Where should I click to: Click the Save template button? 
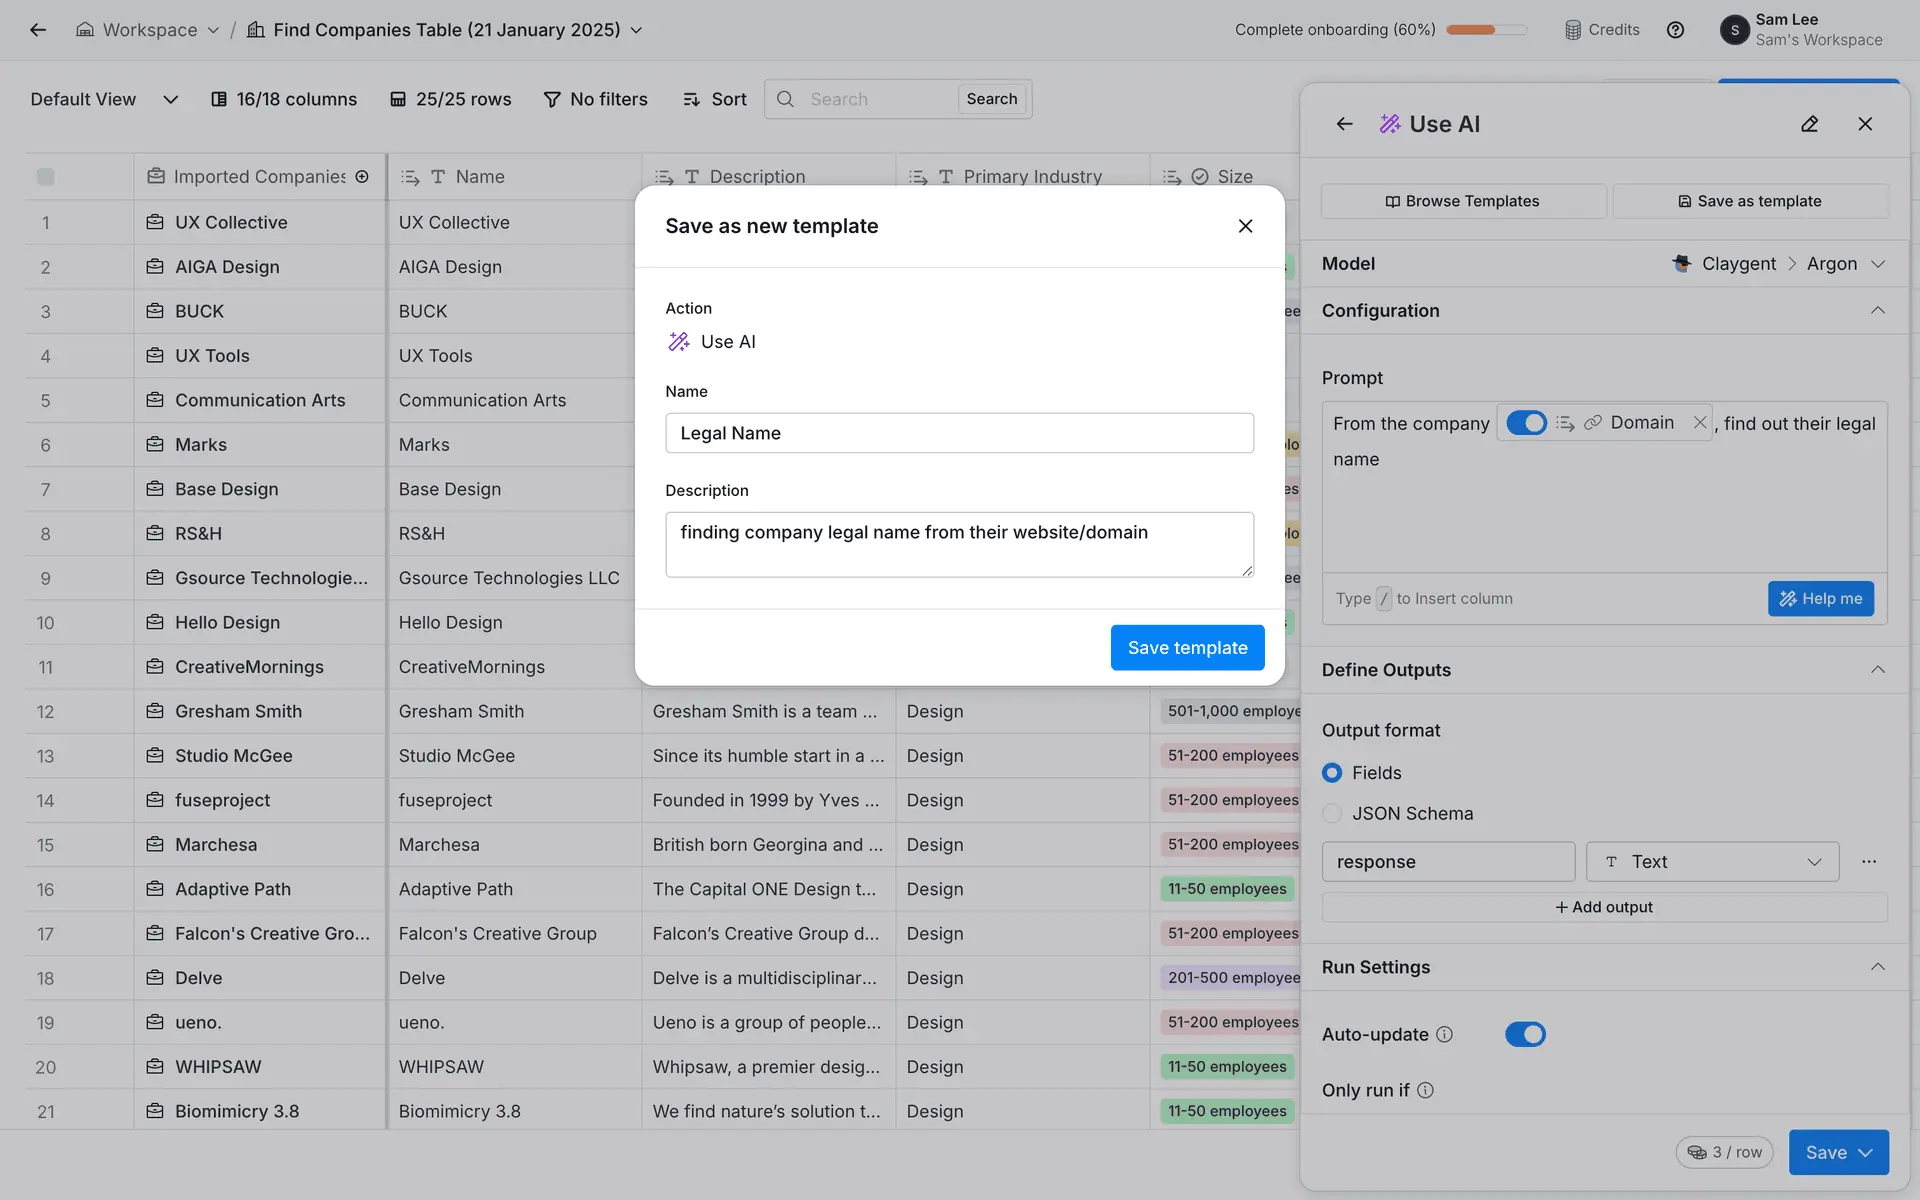[1187, 648]
